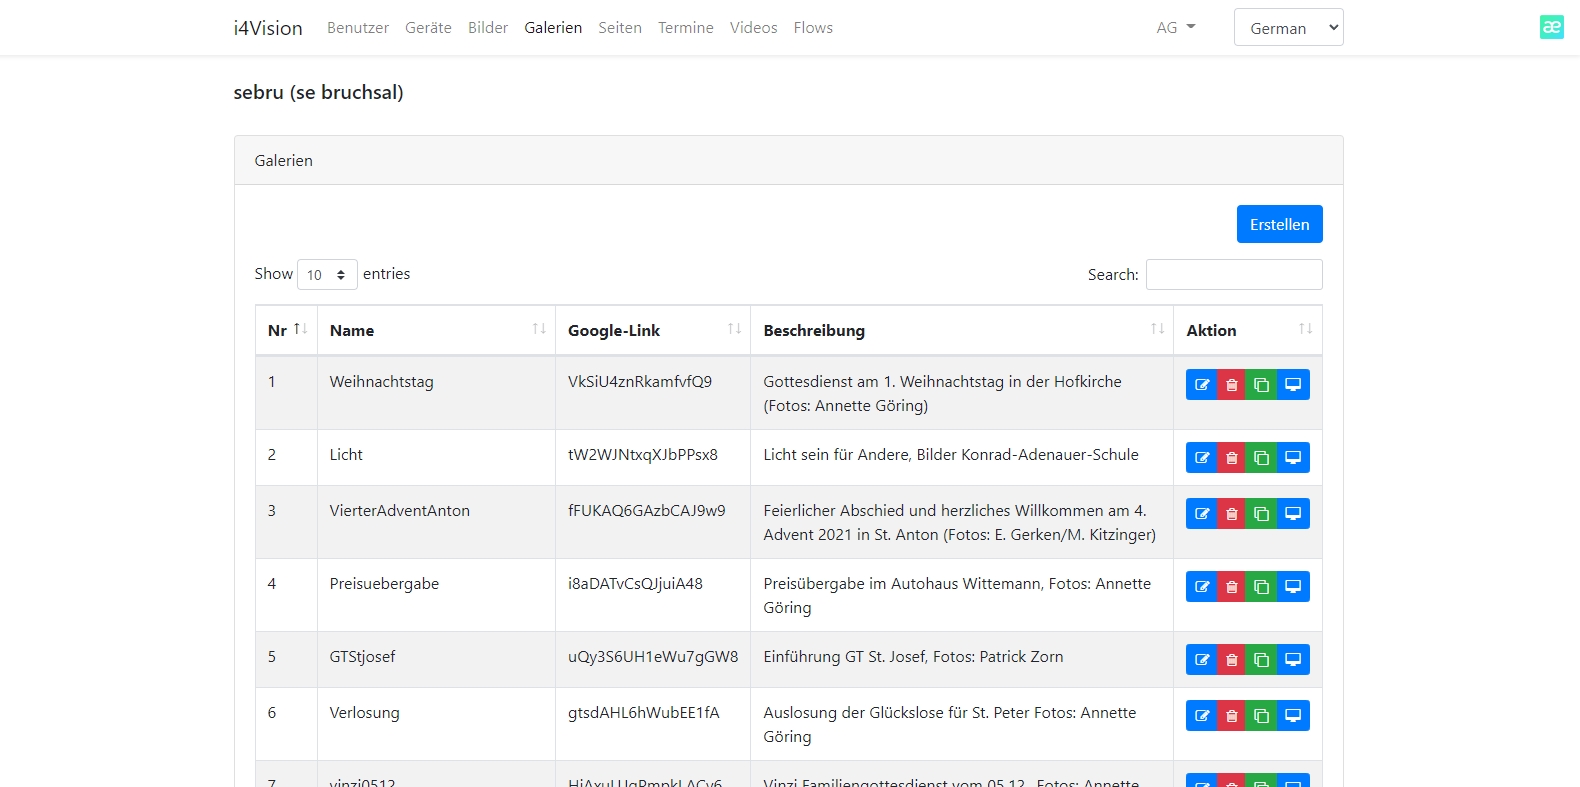Copy the Preisuebergabe gallery
This screenshot has width=1580, height=787.
(x=1262, y=587)
